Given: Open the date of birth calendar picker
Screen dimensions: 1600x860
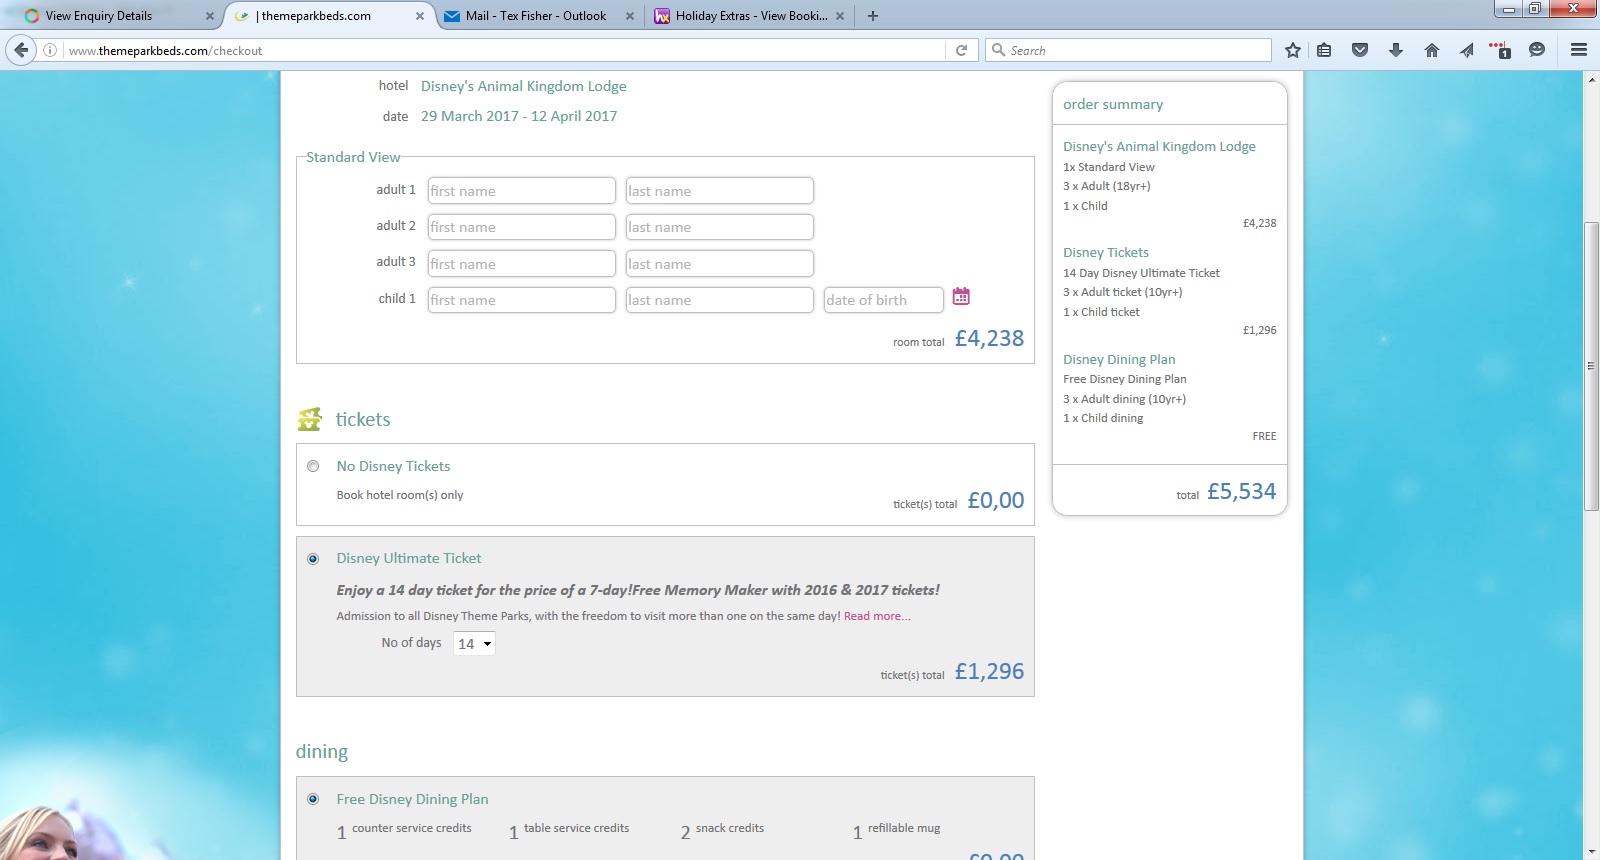Looking at the screenshot, I should pyautogui.click(x=961, y=297).
